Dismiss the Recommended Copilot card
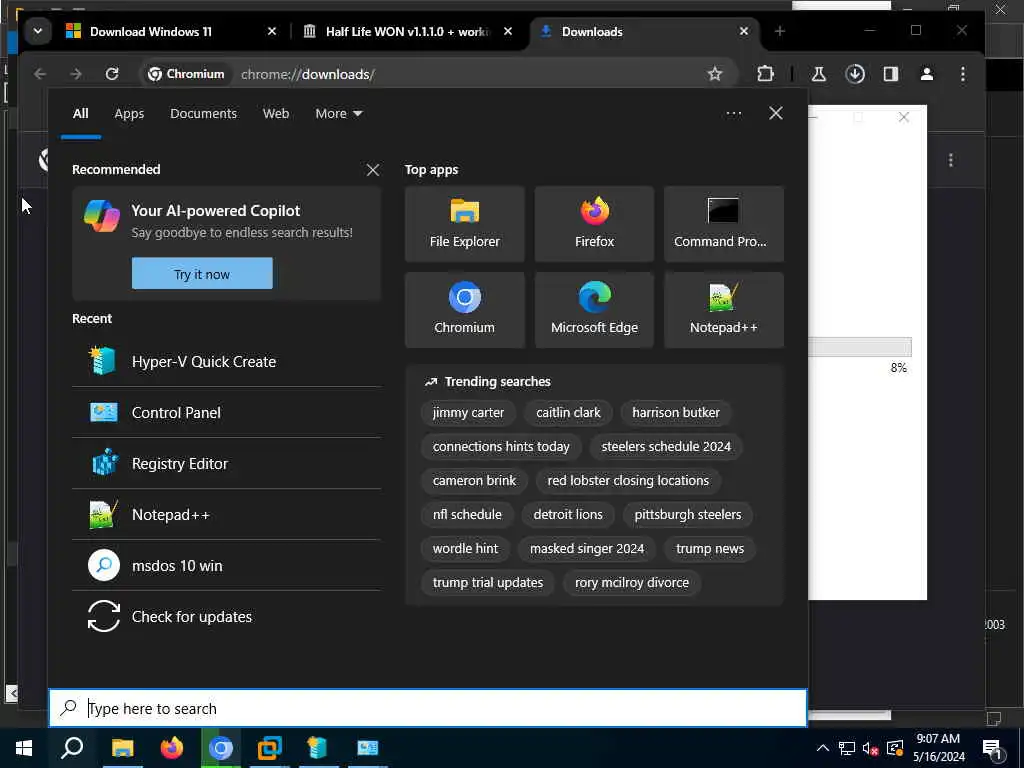The width and height of the screenshot is (1024, 768). pos(373,170)
